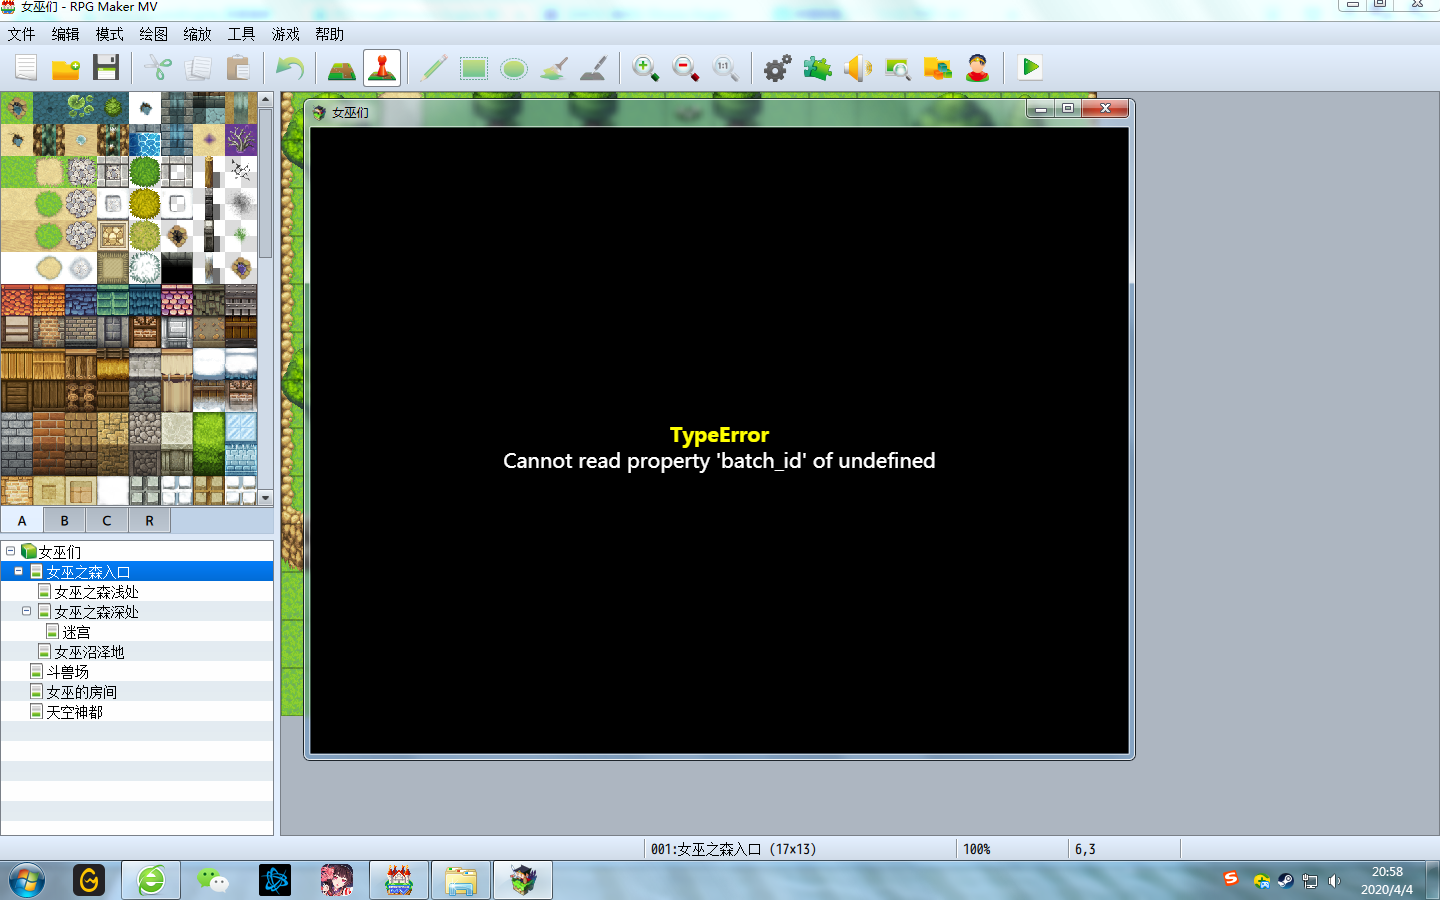Screen dimensions: 1440x900
Task: Switch to Map editing mode
Action: [x=342, y=68]
